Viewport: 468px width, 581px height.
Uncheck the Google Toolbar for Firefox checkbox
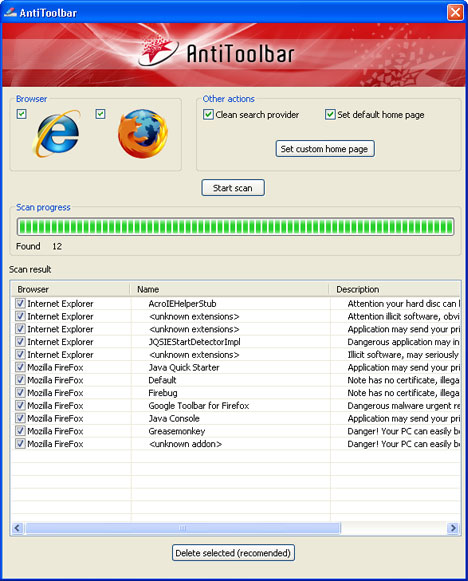(x=20, y=405)
